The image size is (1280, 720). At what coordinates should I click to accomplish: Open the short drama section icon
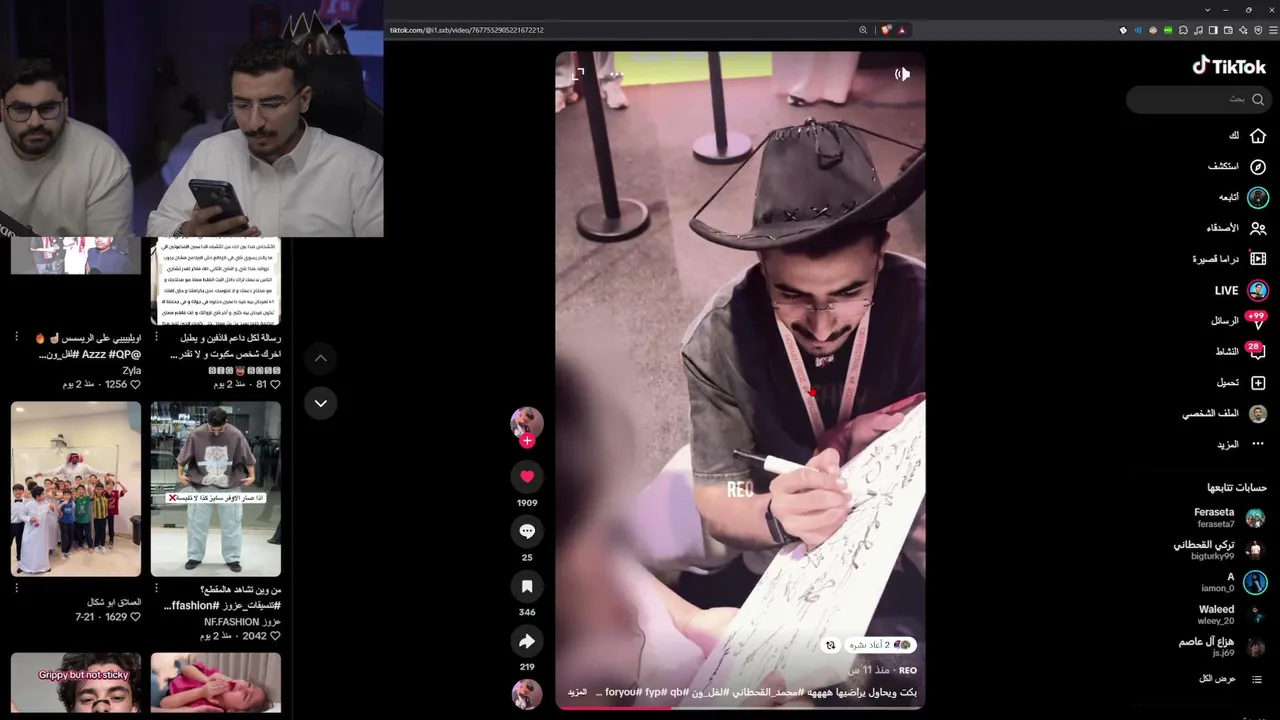click(1258, 259)
